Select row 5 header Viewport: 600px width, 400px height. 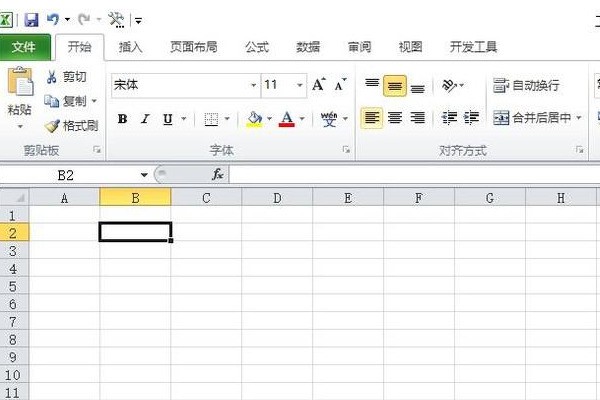click(x=14, y=286)
